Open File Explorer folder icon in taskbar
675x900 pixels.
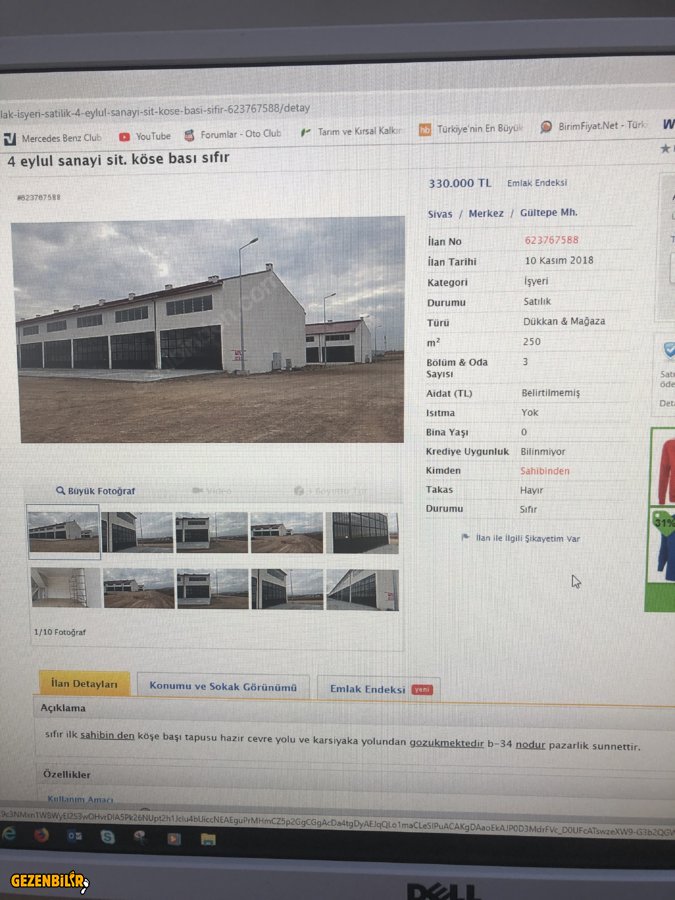(x=208, y=840)
